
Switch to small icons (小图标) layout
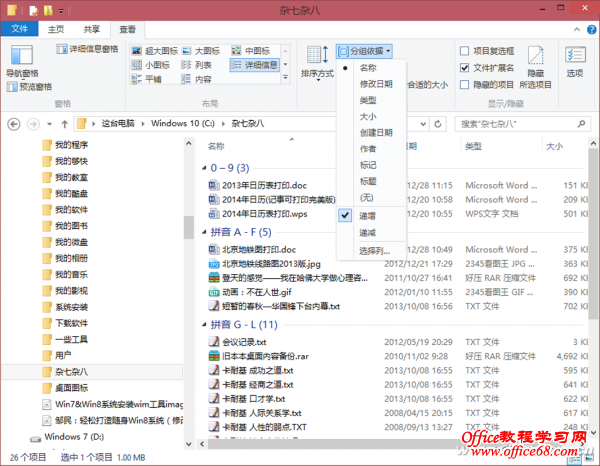pyautogui.click(x=150, y=65)
